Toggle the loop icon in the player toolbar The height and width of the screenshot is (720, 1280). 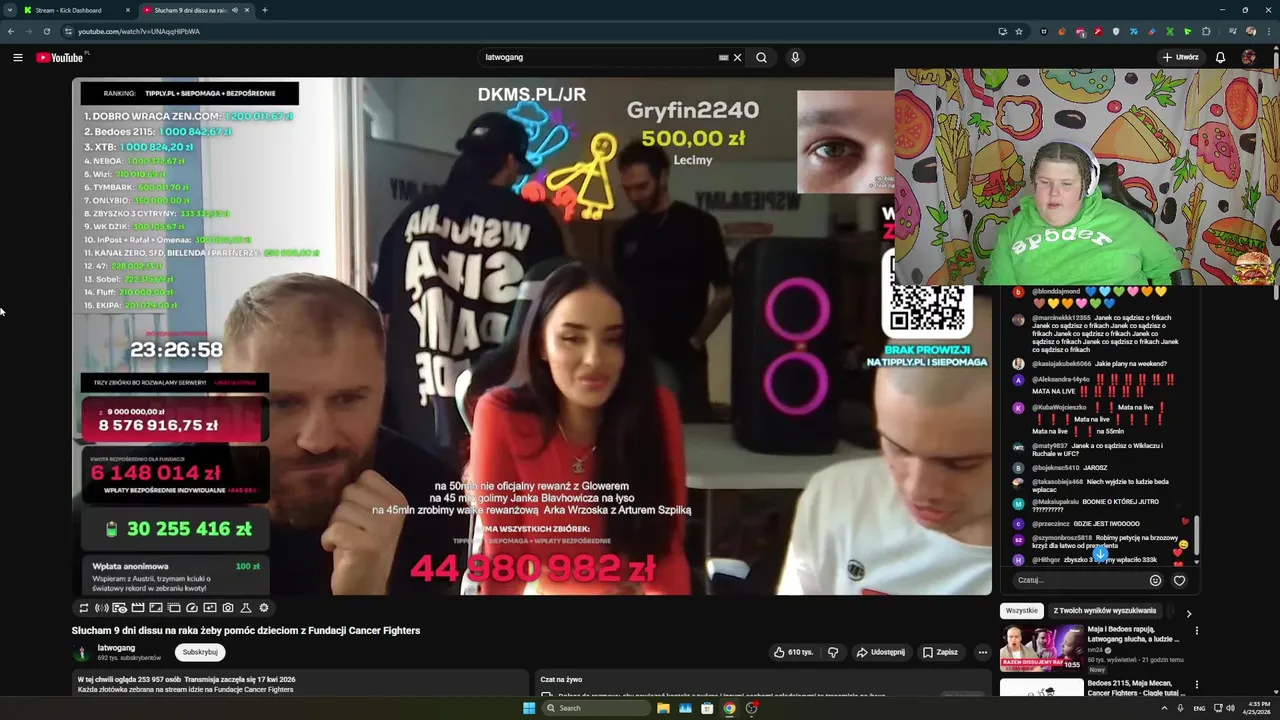[84, 608]
